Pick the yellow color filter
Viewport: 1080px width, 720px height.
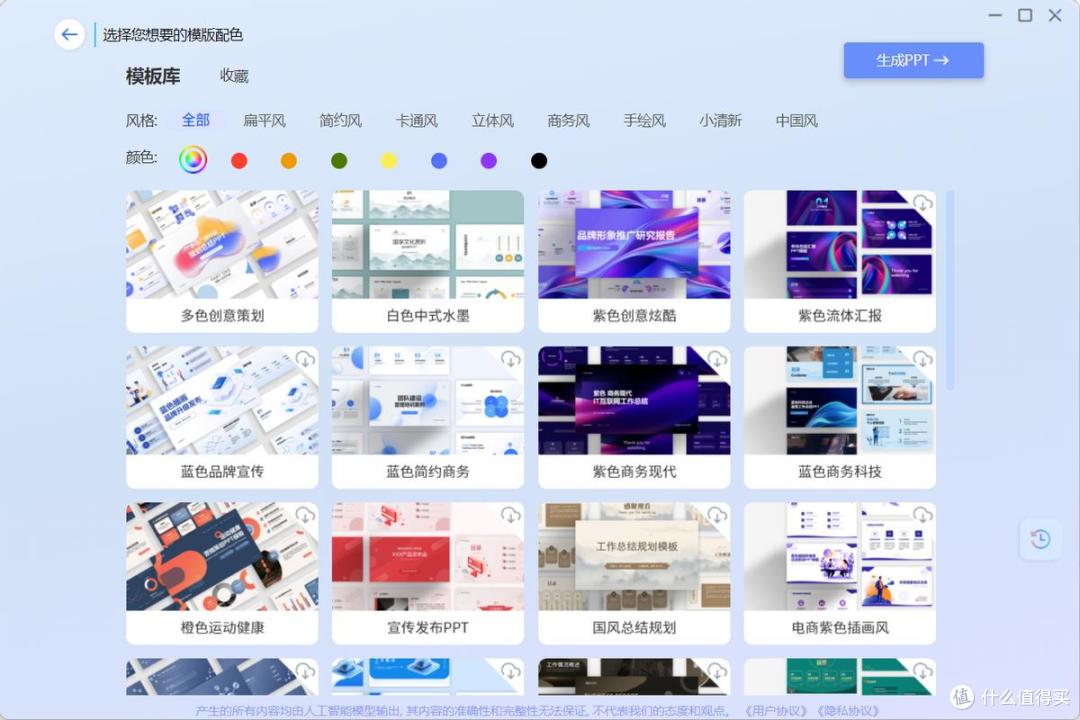tap(388, 161)
